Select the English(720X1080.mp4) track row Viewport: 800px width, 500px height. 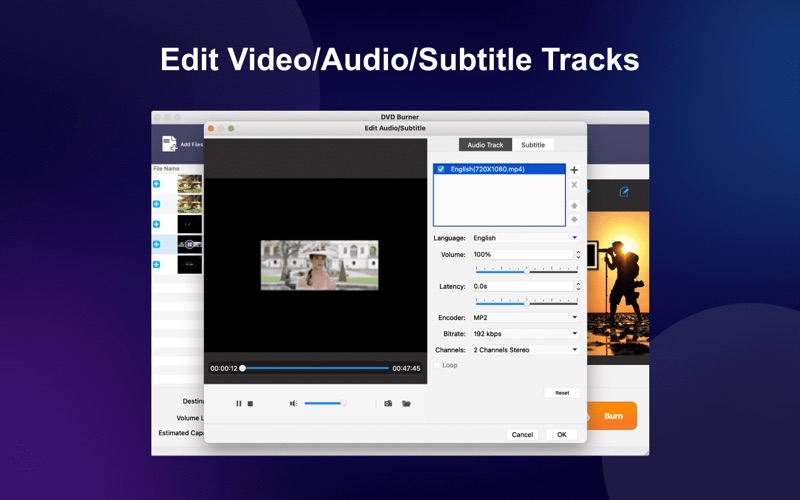click(499, 169)
